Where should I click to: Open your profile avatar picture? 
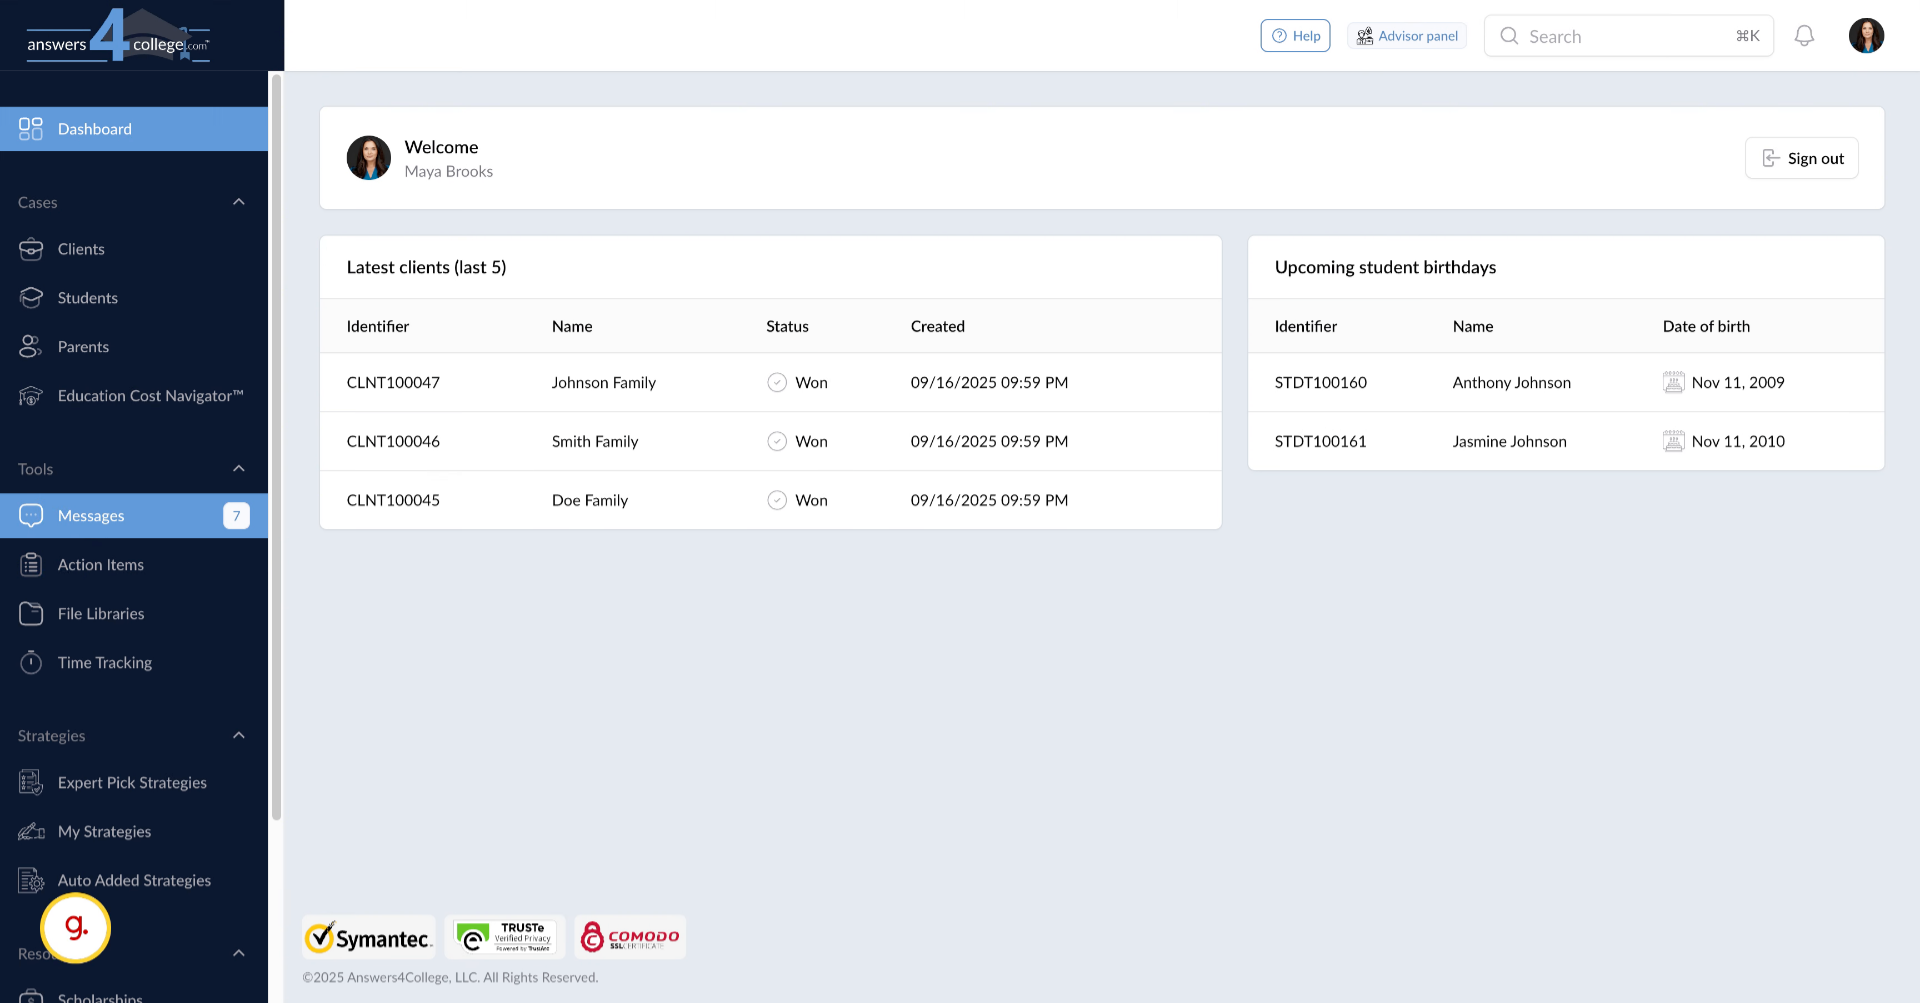1866,35
